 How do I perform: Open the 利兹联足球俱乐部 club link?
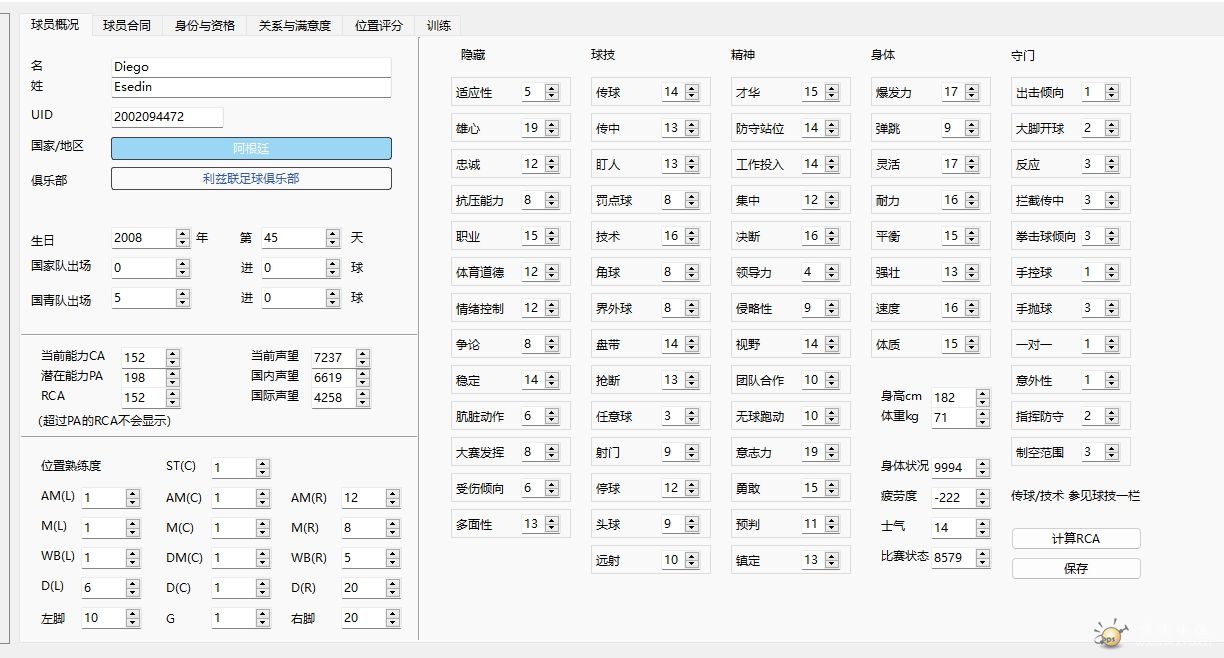point(251,179)
